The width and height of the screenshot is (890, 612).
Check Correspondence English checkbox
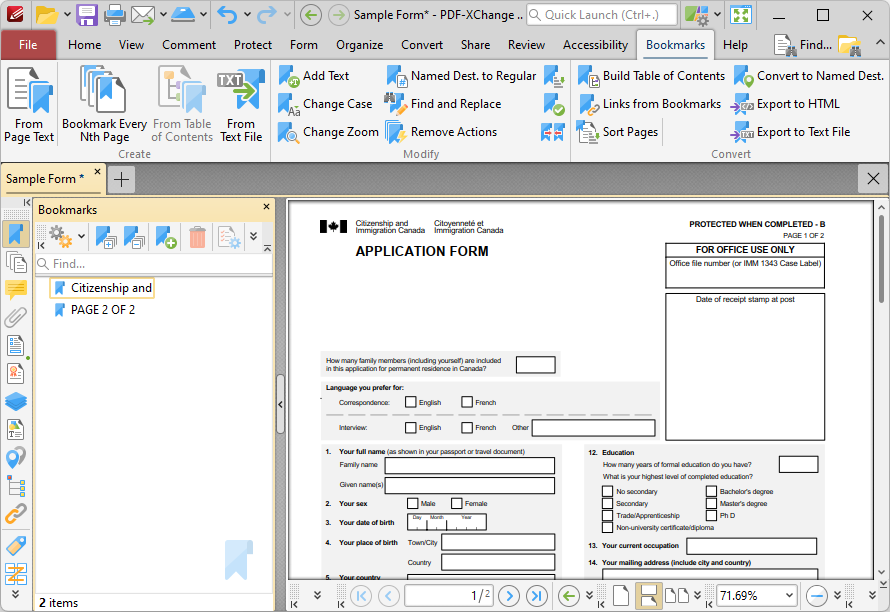(x=410, y=402)
